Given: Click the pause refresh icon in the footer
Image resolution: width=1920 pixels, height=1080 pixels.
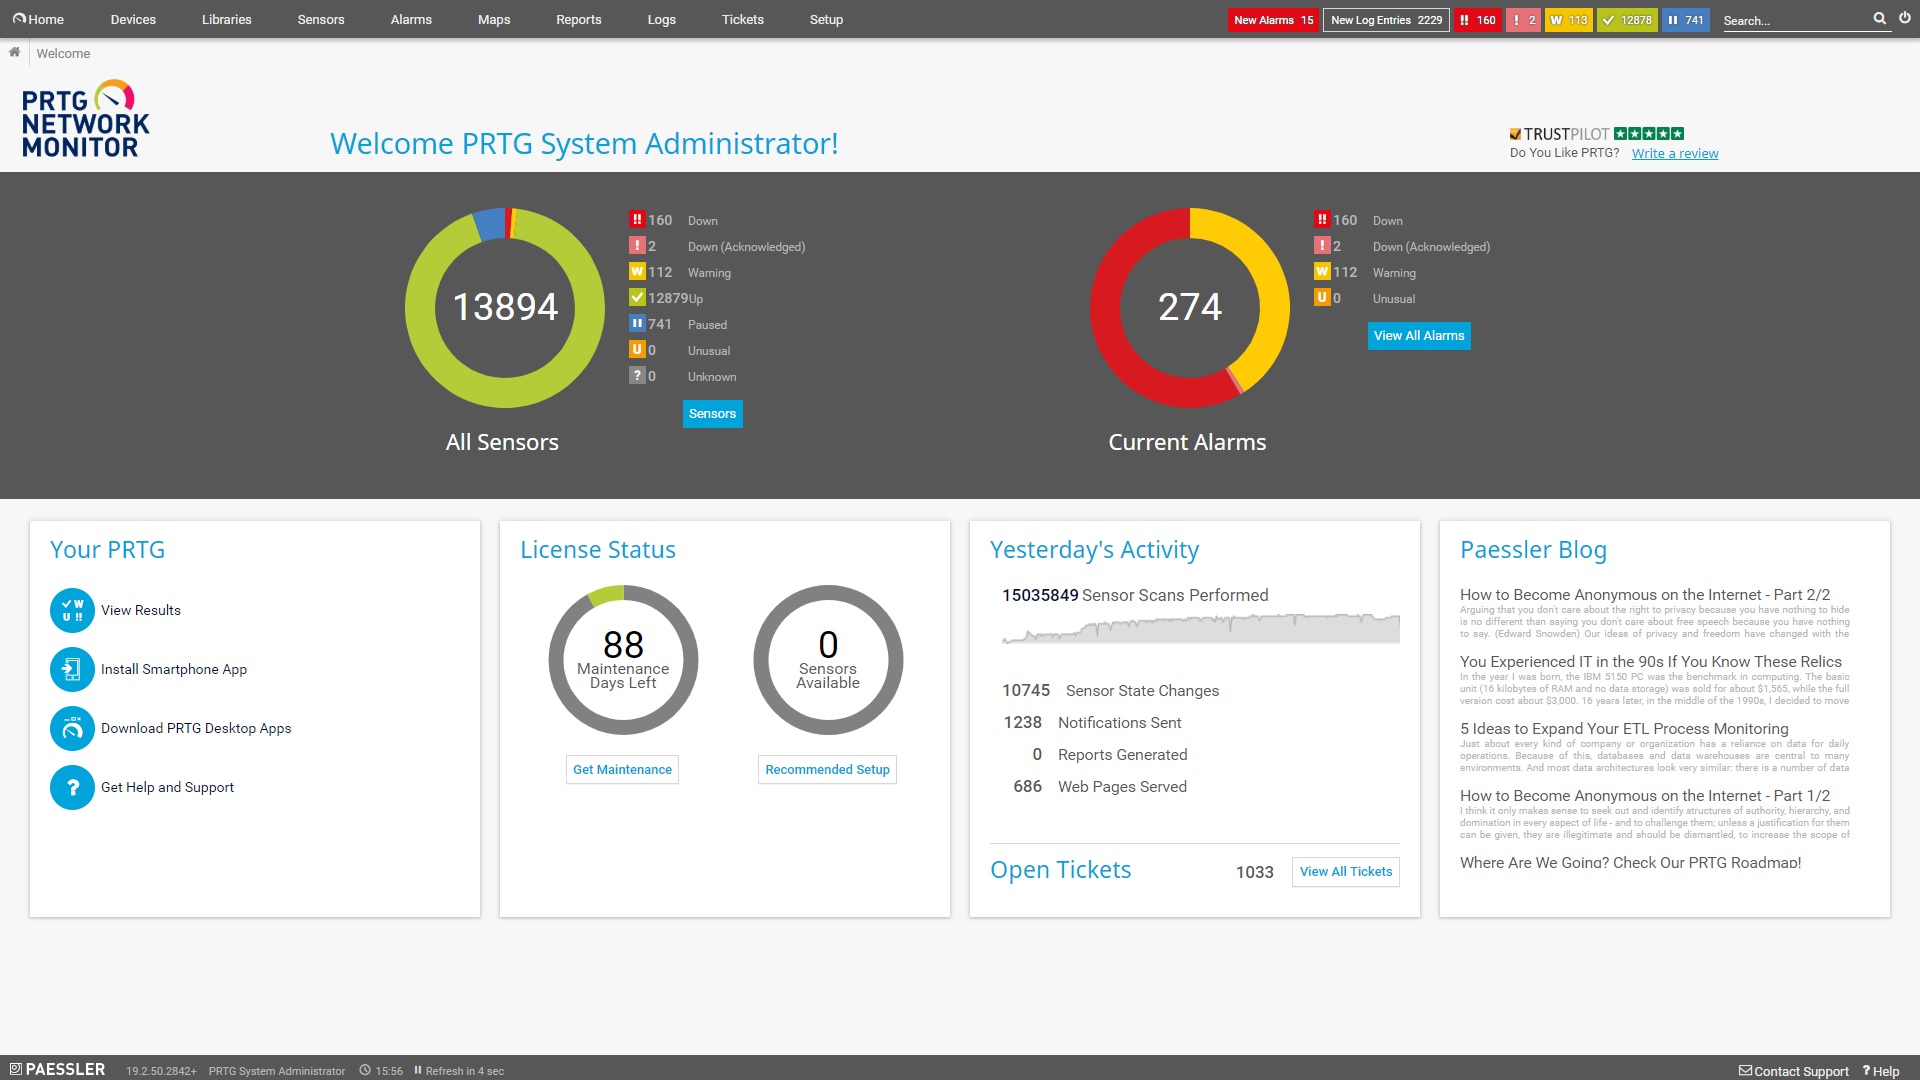Looking at the screenshot, I should (x=418, y=1070).
